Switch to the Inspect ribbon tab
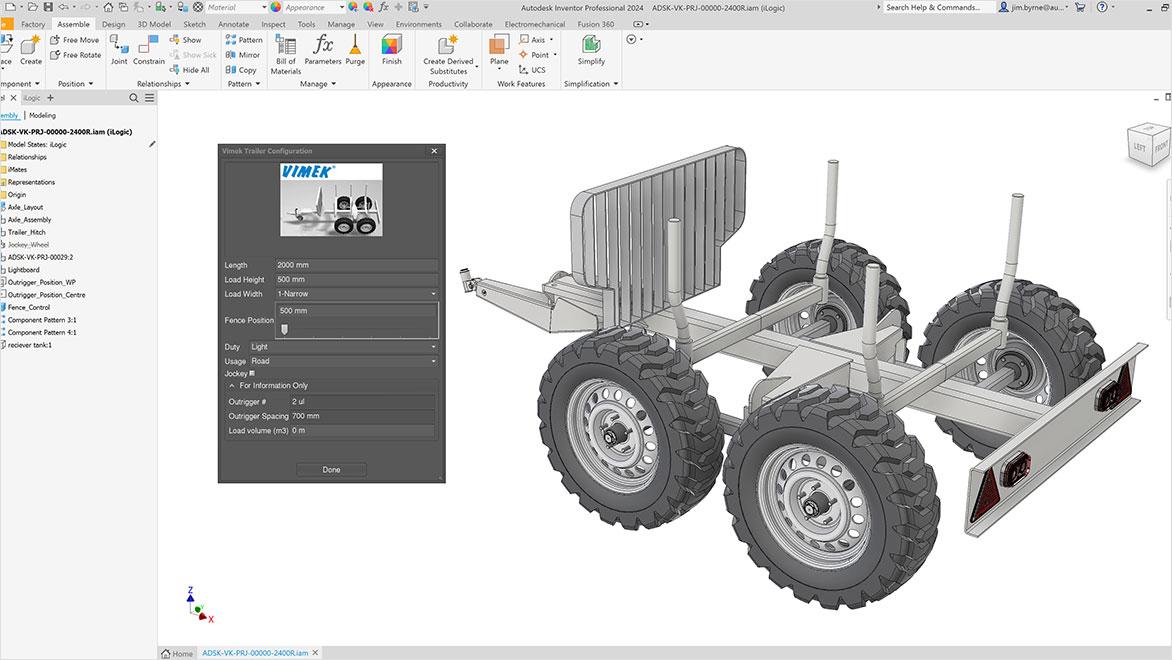Viewport: 1172px width, 660px height. (x=273, y=24)
